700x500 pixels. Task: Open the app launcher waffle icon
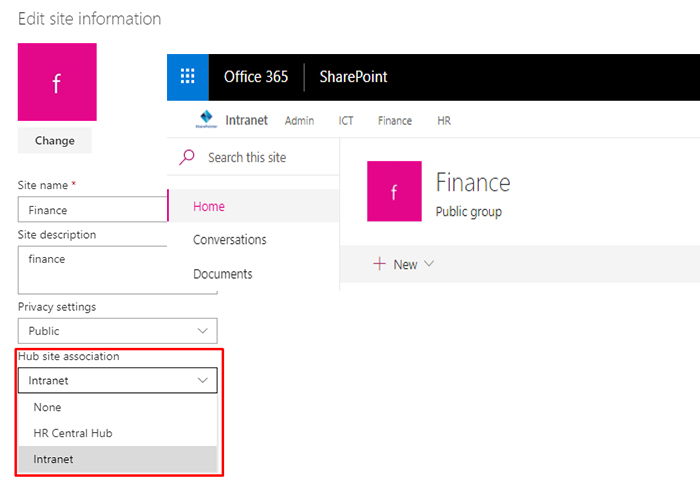pyautogui.click(x=188, y=77)
